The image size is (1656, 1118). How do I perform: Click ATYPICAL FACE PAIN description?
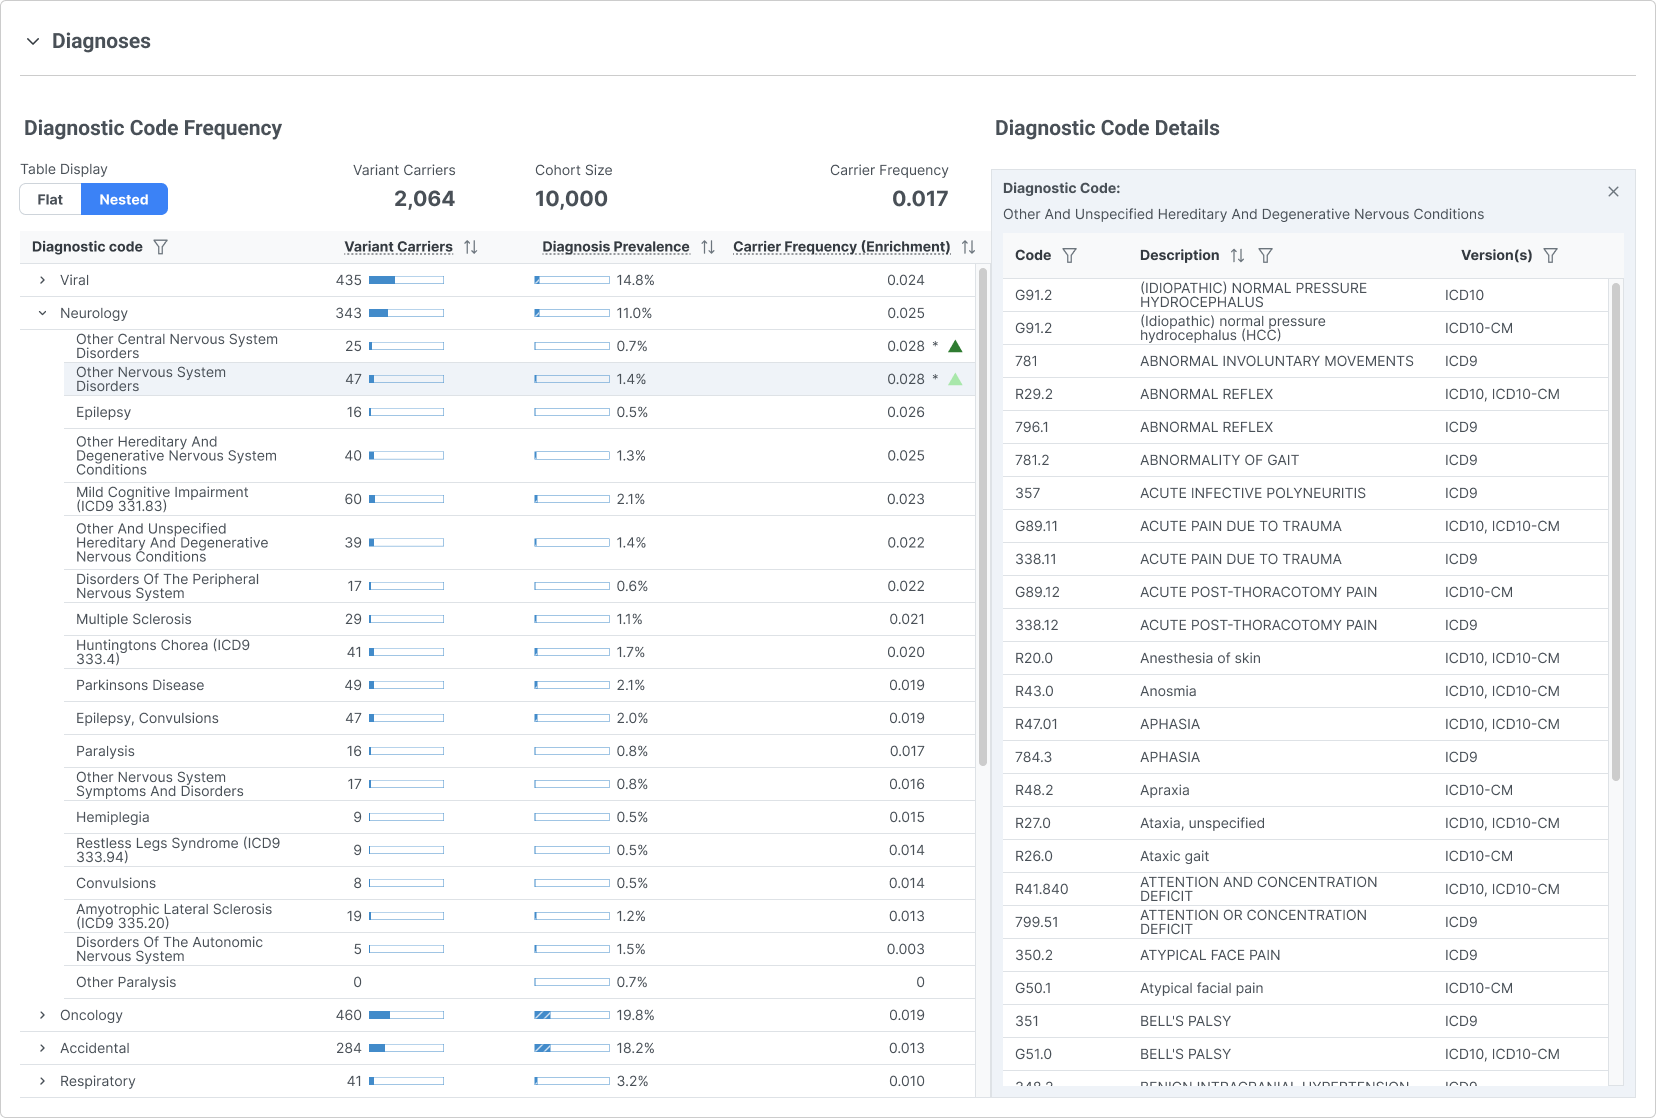point(1210,955)
